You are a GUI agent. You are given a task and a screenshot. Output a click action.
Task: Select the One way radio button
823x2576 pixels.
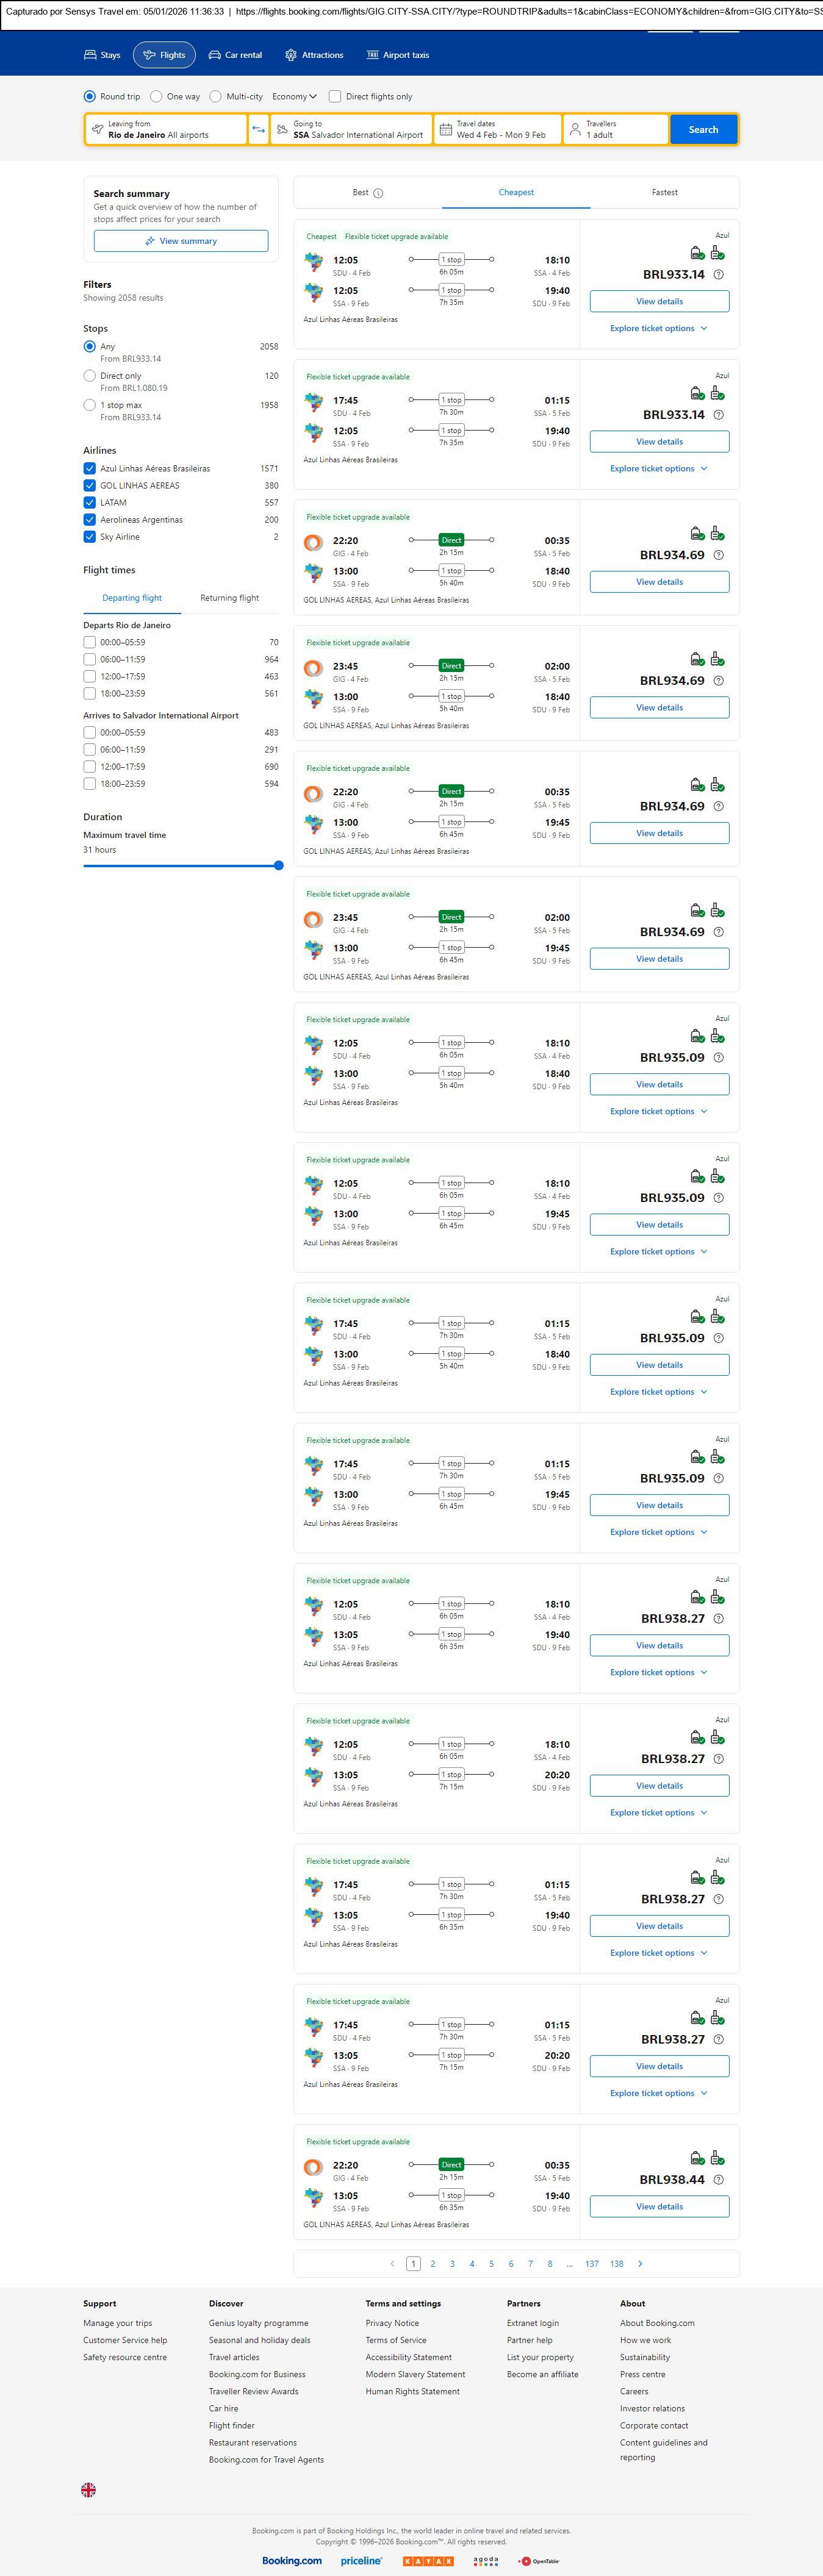coord(156,97)
